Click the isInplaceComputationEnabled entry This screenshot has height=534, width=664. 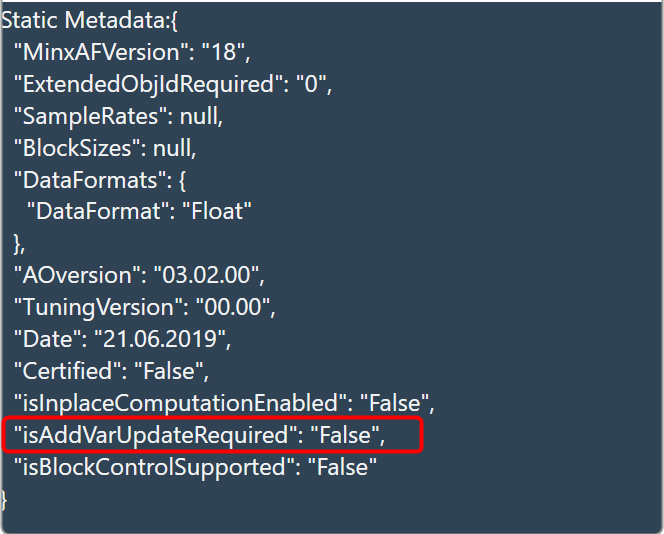click(x=224, y=403)
